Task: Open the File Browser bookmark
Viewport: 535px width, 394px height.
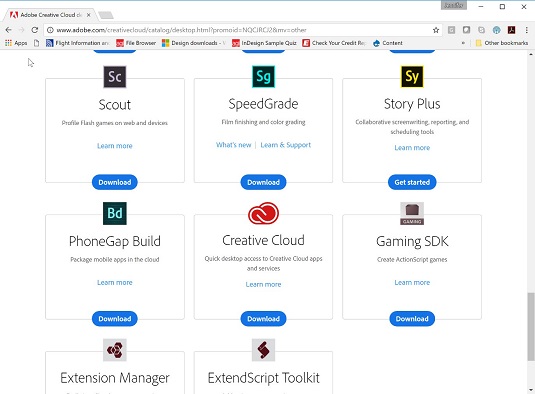Action: click(x=136, y=43)
